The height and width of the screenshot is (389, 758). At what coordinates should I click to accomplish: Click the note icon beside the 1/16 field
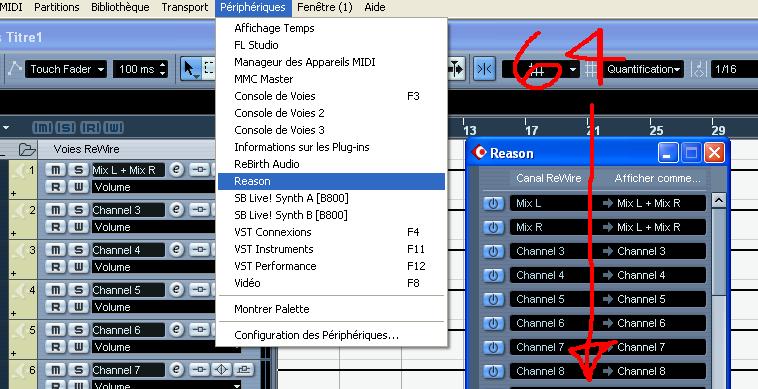coord(699,70)
